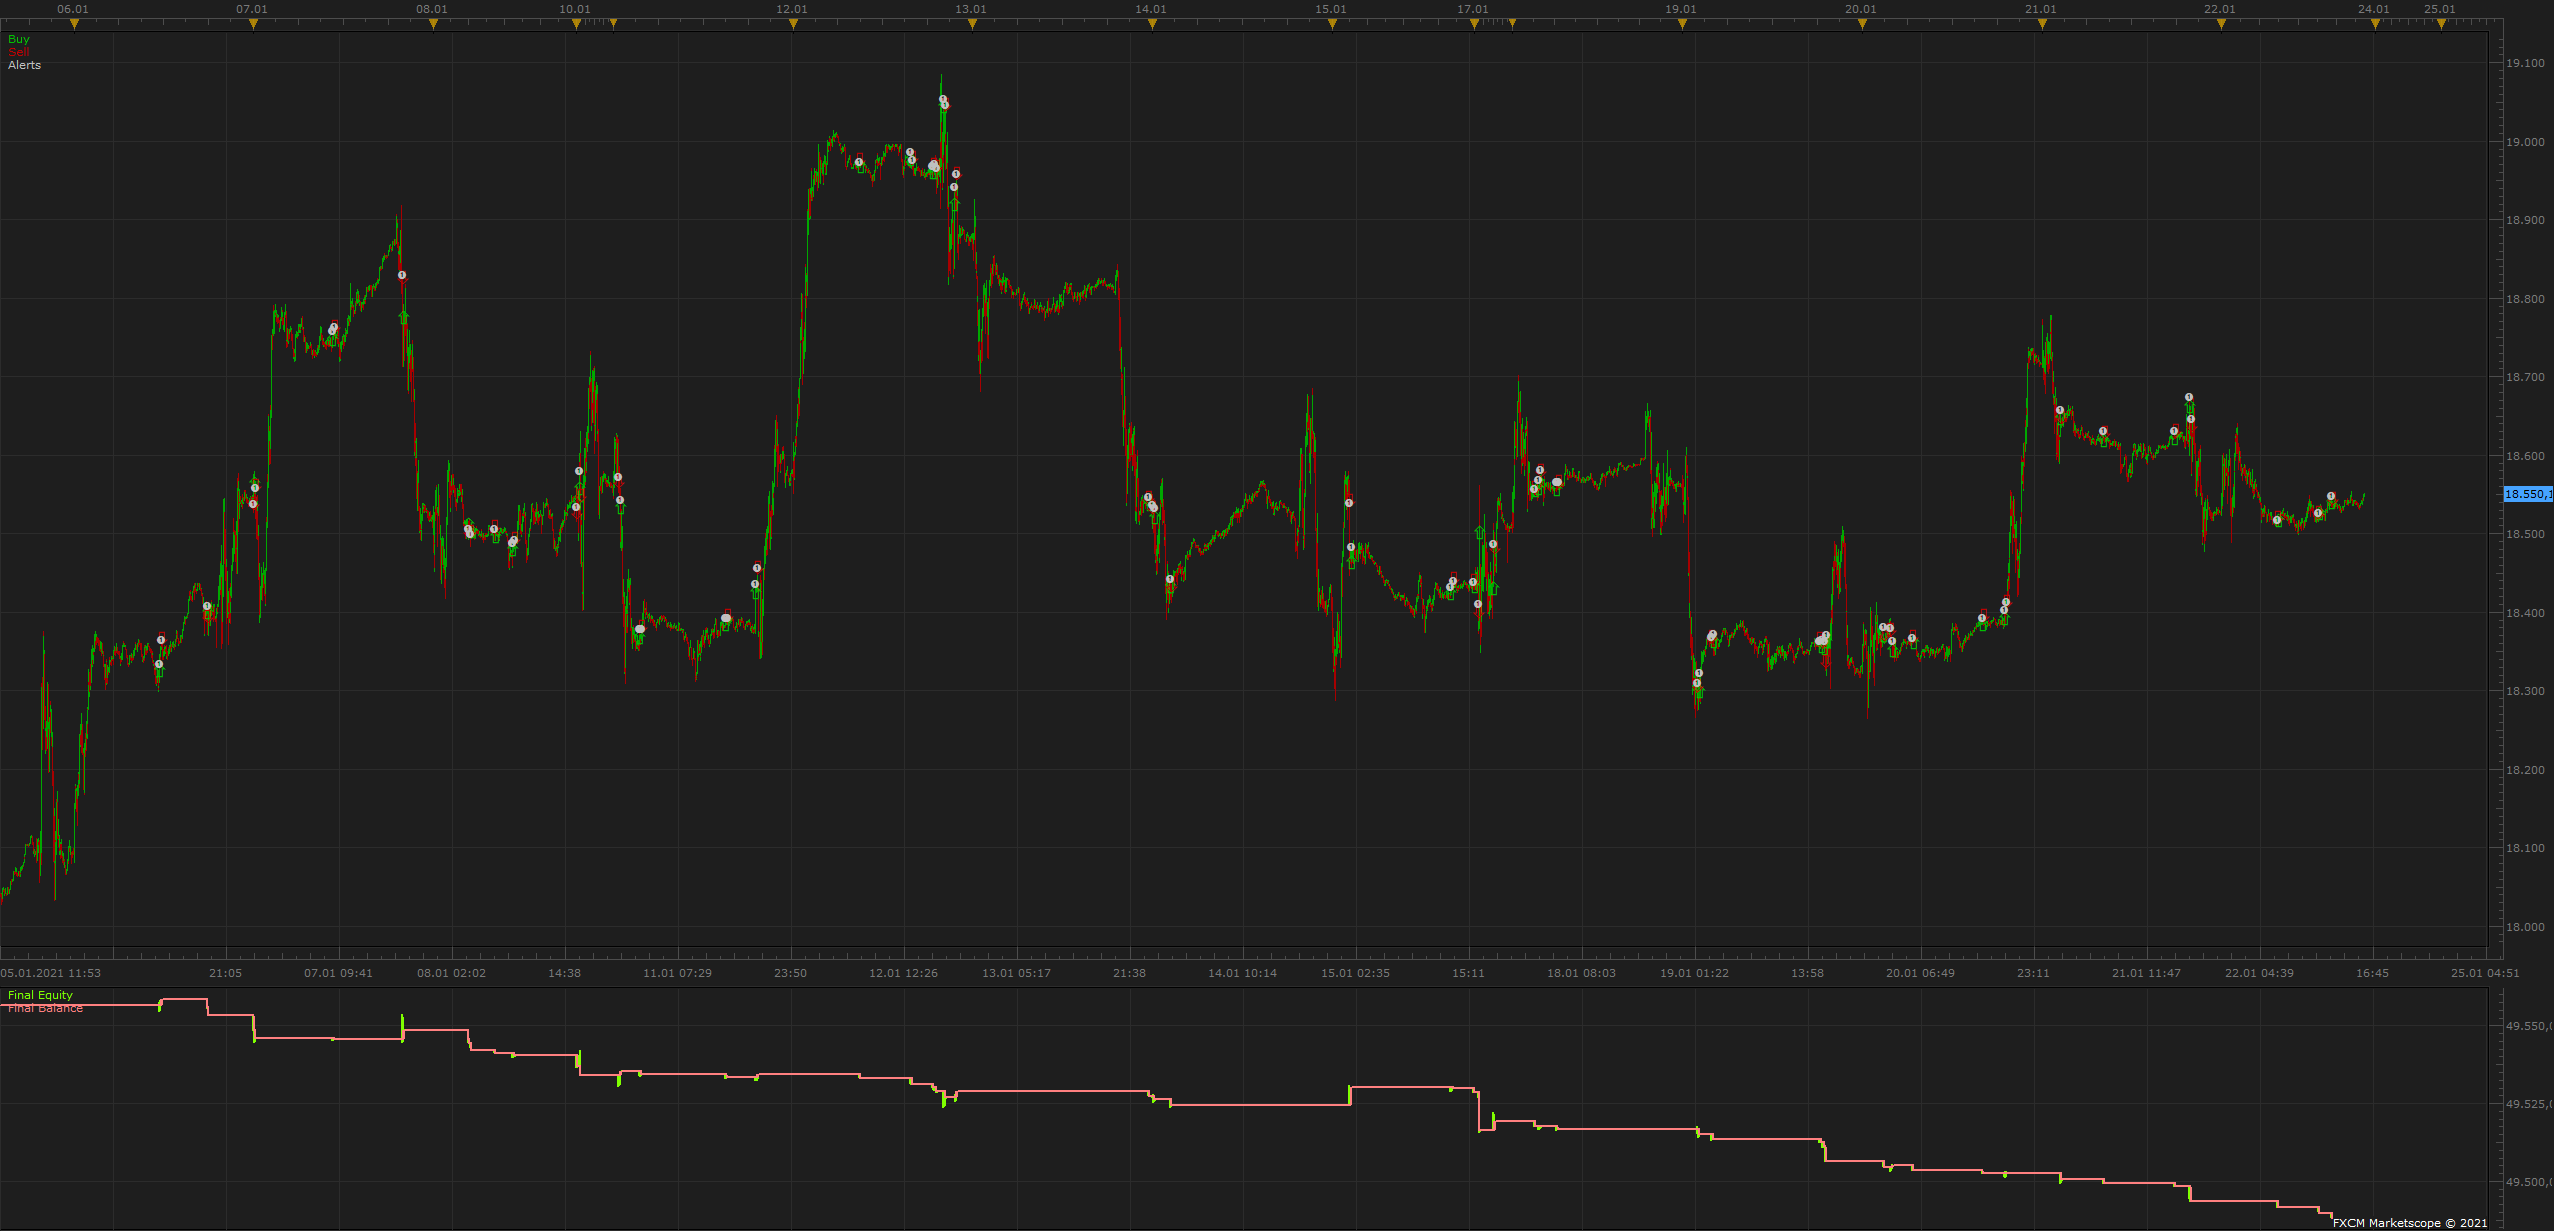
Task: Select the 08.01 02:02 time label
Action: click(451, 973)
